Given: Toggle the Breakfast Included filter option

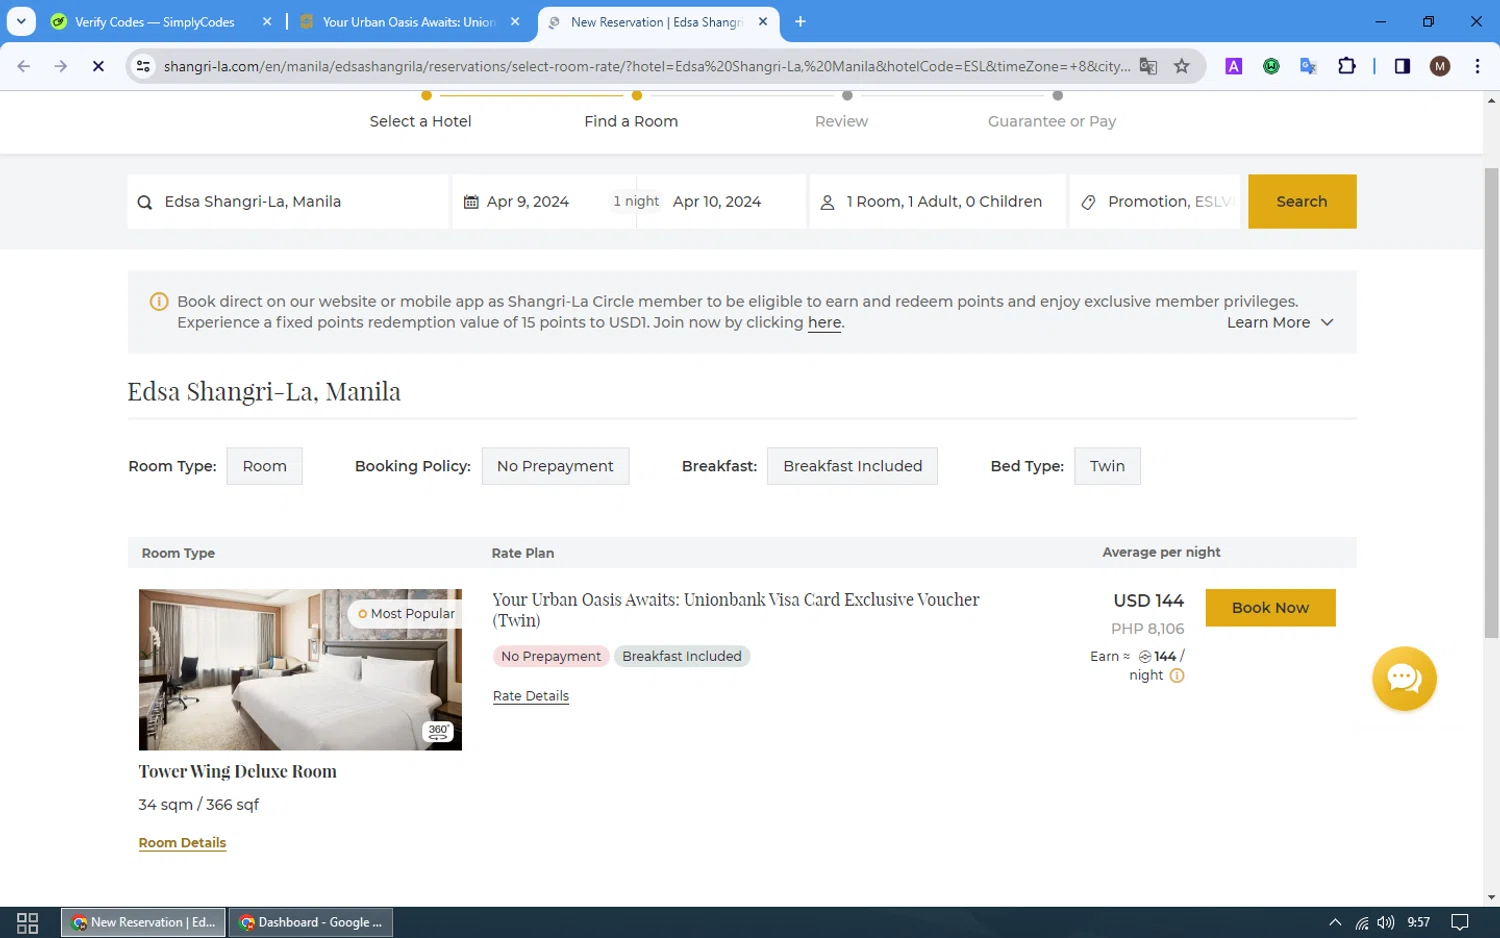Looking at the screenshot, I should coord(852,466).
